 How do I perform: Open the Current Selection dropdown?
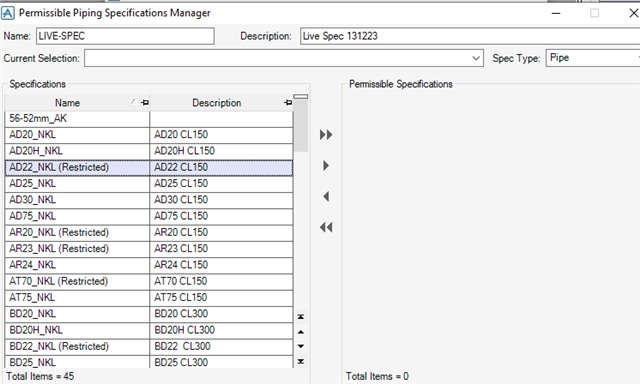click(476, 58)
